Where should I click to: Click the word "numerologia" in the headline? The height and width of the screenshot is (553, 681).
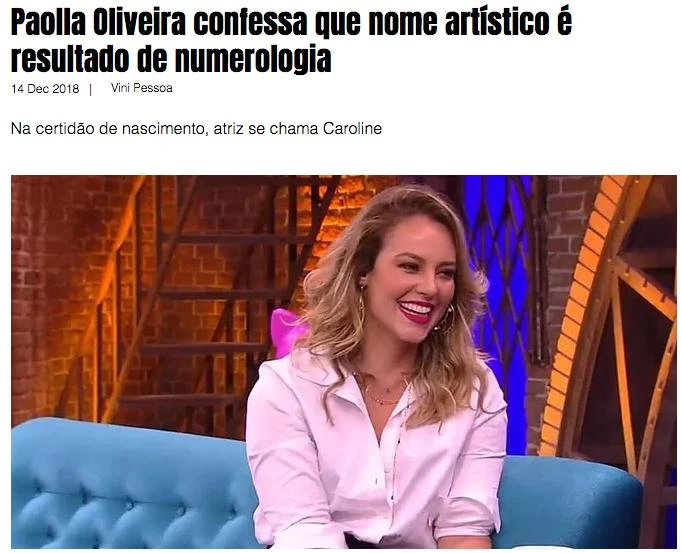coord(253,59)
